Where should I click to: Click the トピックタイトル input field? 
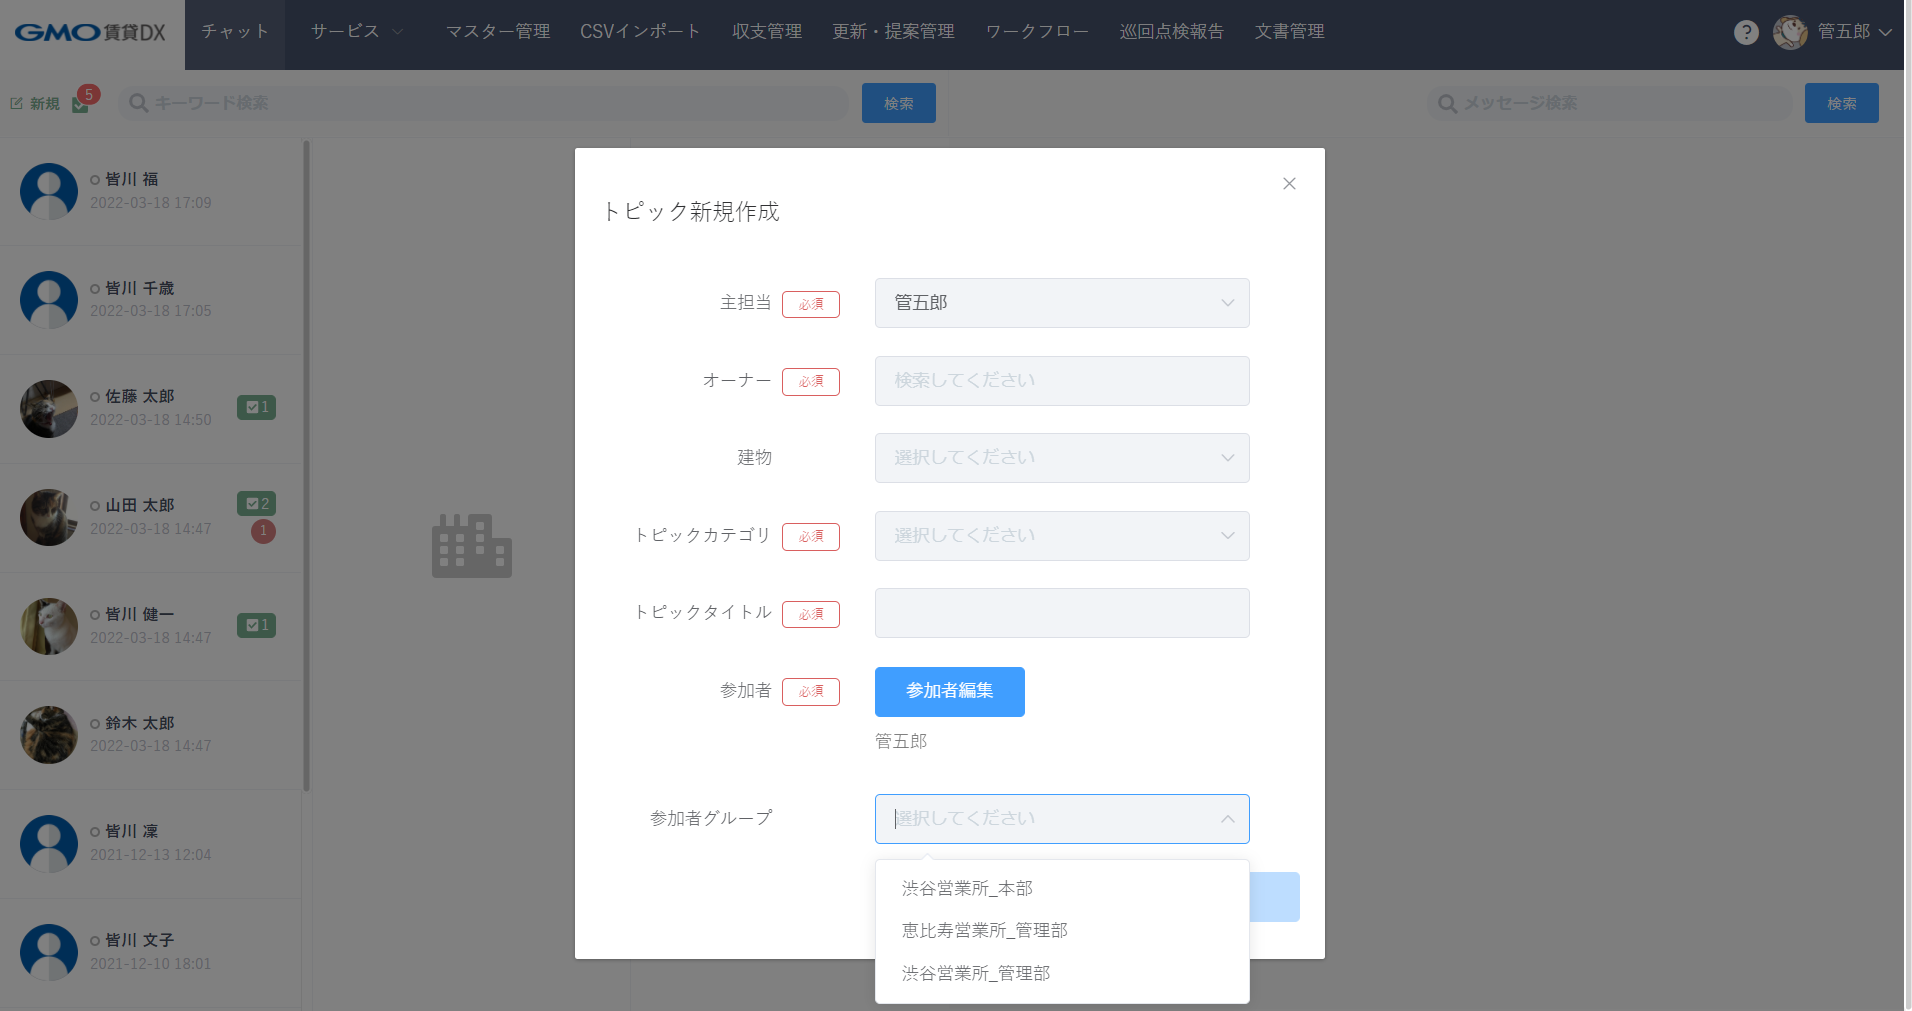point(1061,613)
